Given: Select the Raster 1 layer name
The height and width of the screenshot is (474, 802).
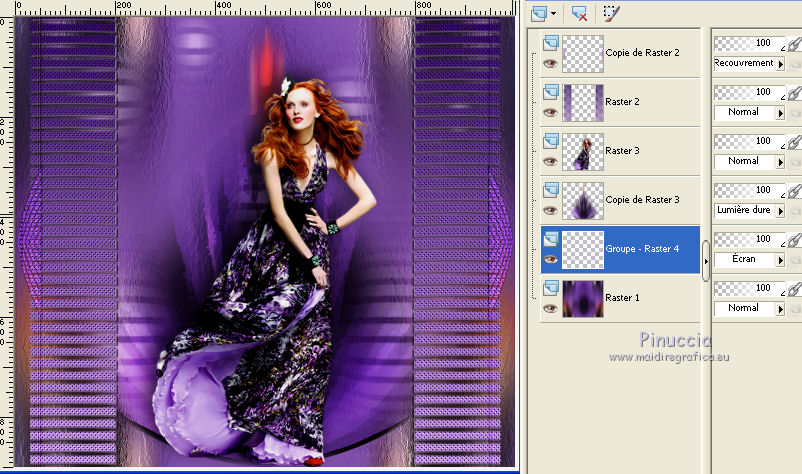Looking at the screenshot, I should pos(622,298).
